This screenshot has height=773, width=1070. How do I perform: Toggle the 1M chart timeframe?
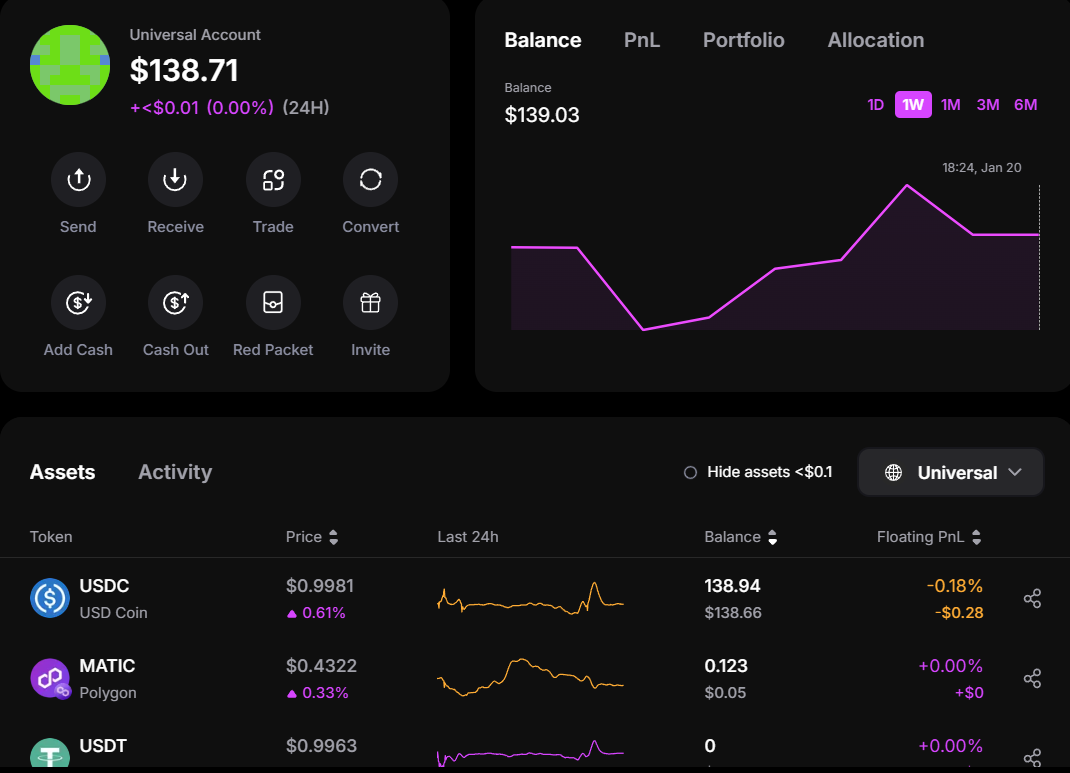coord(950,104)
